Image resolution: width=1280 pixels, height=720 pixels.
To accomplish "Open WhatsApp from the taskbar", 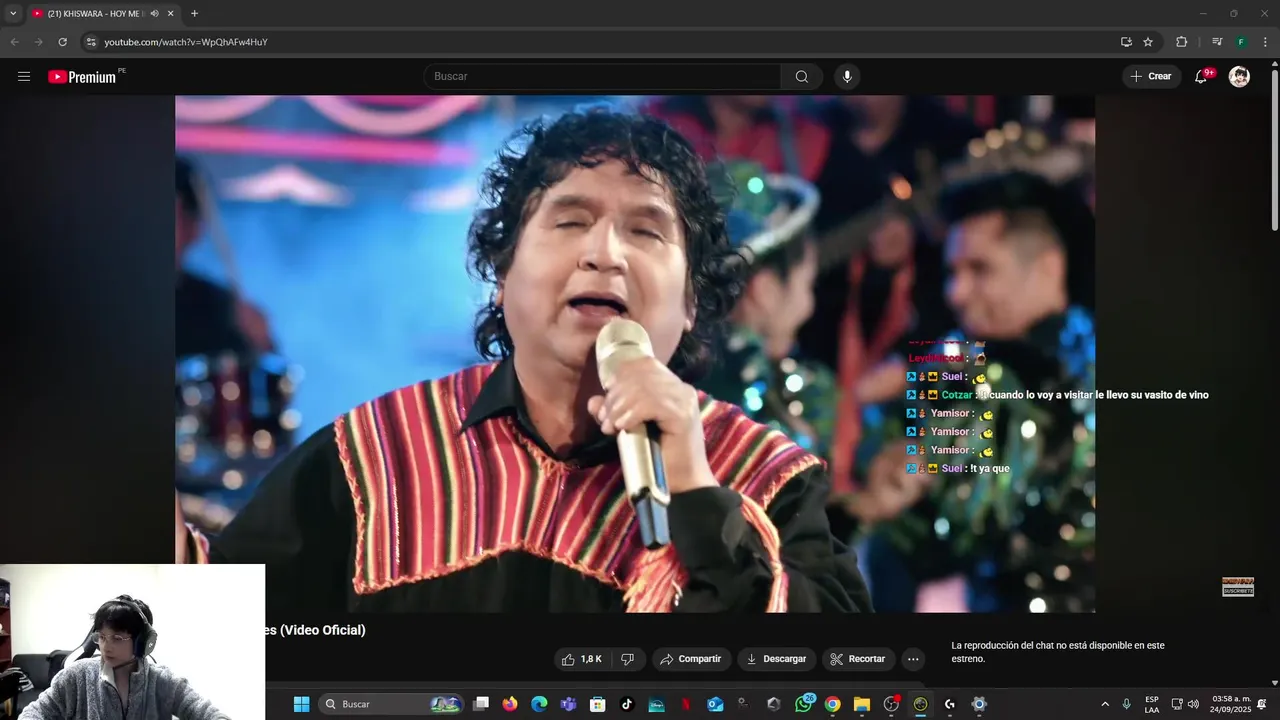I will pyautogui.click(x=804, y=704).
